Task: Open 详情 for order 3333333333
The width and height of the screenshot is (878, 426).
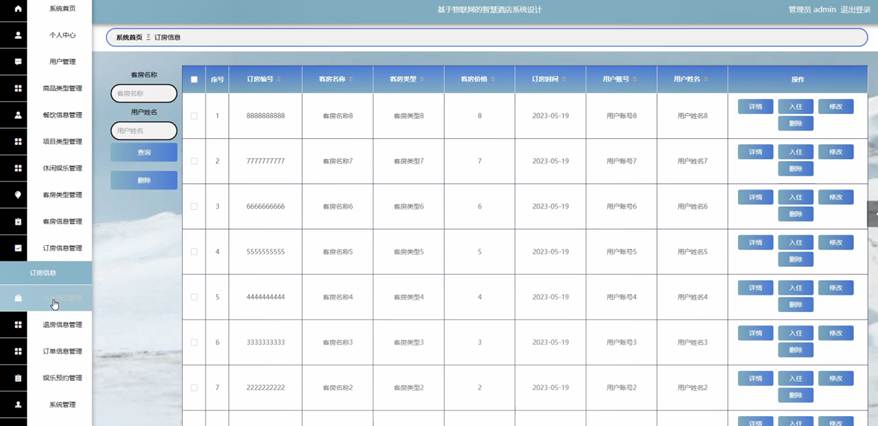Action: tap(755, 333)
